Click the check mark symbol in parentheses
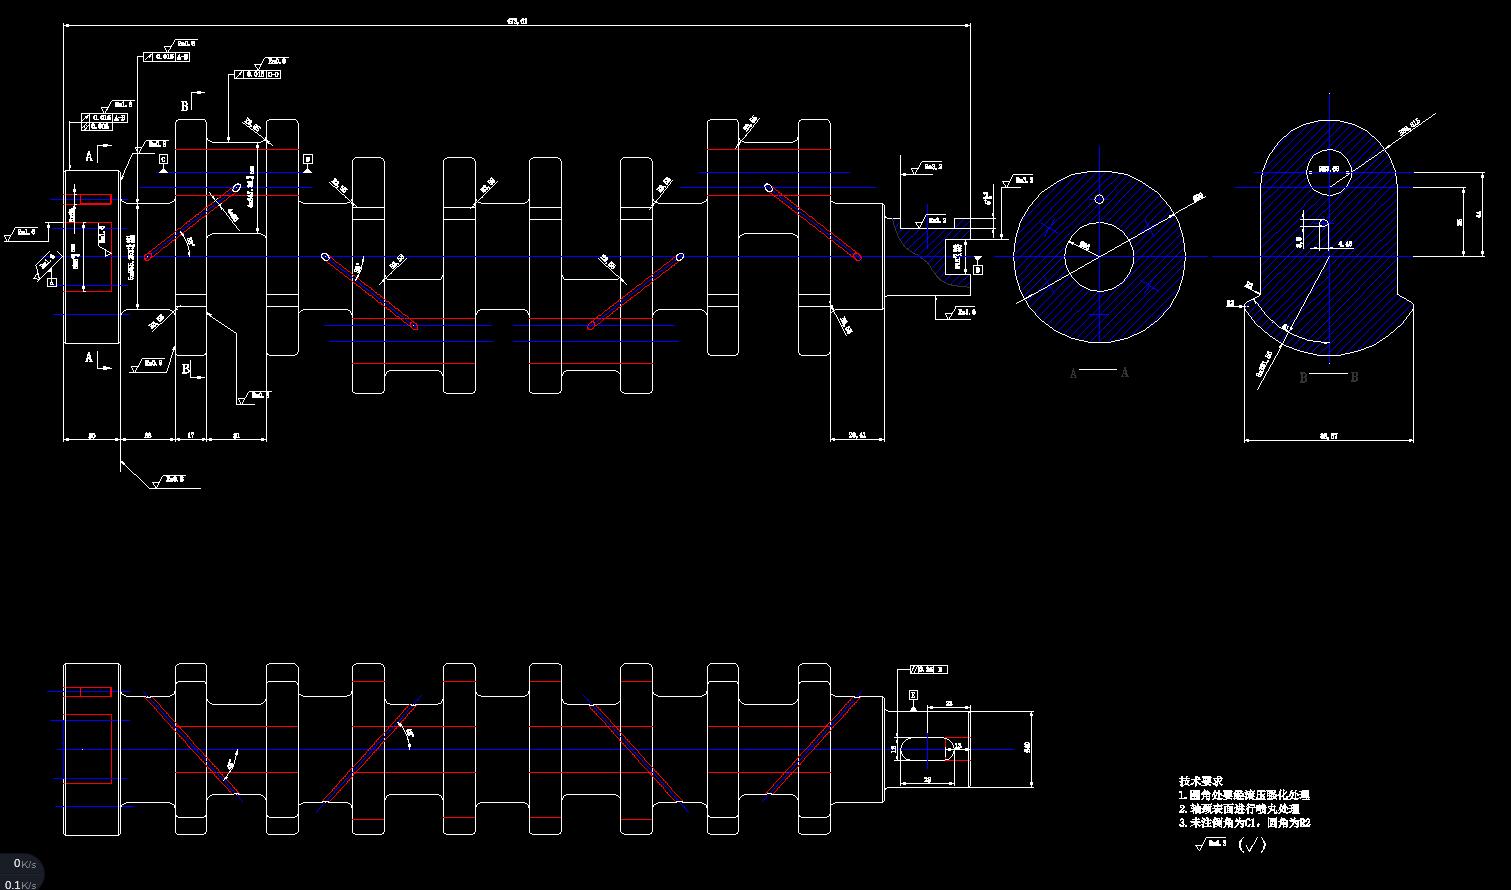Image resolution: width=1511 pixels, height=890 pixels. 1252,845
